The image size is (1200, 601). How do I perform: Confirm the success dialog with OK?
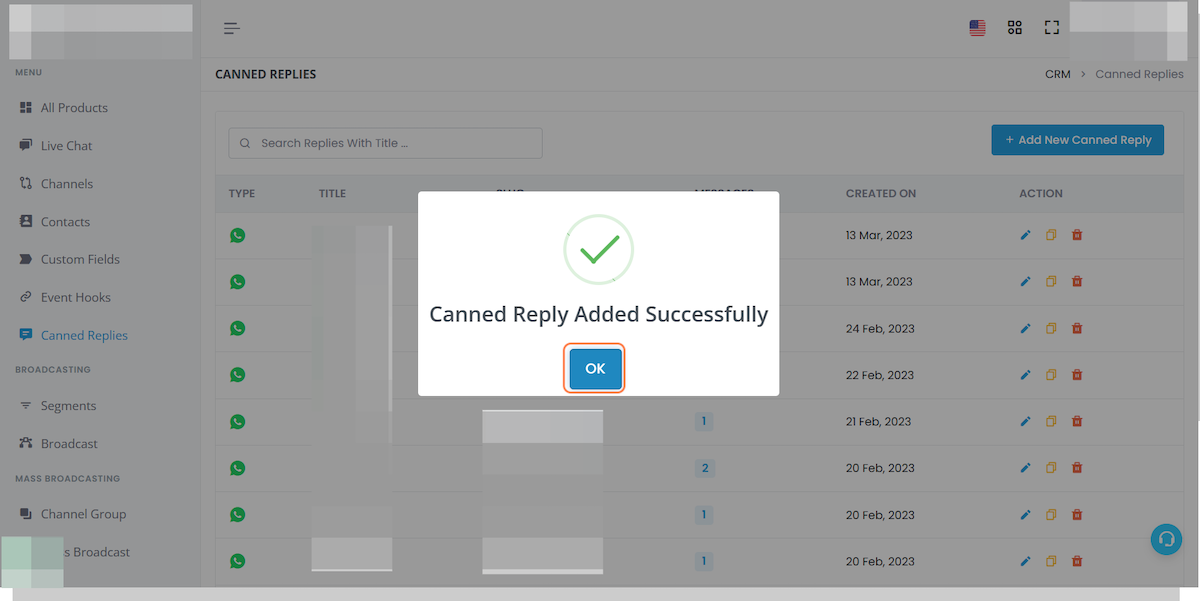pos(595,369)
